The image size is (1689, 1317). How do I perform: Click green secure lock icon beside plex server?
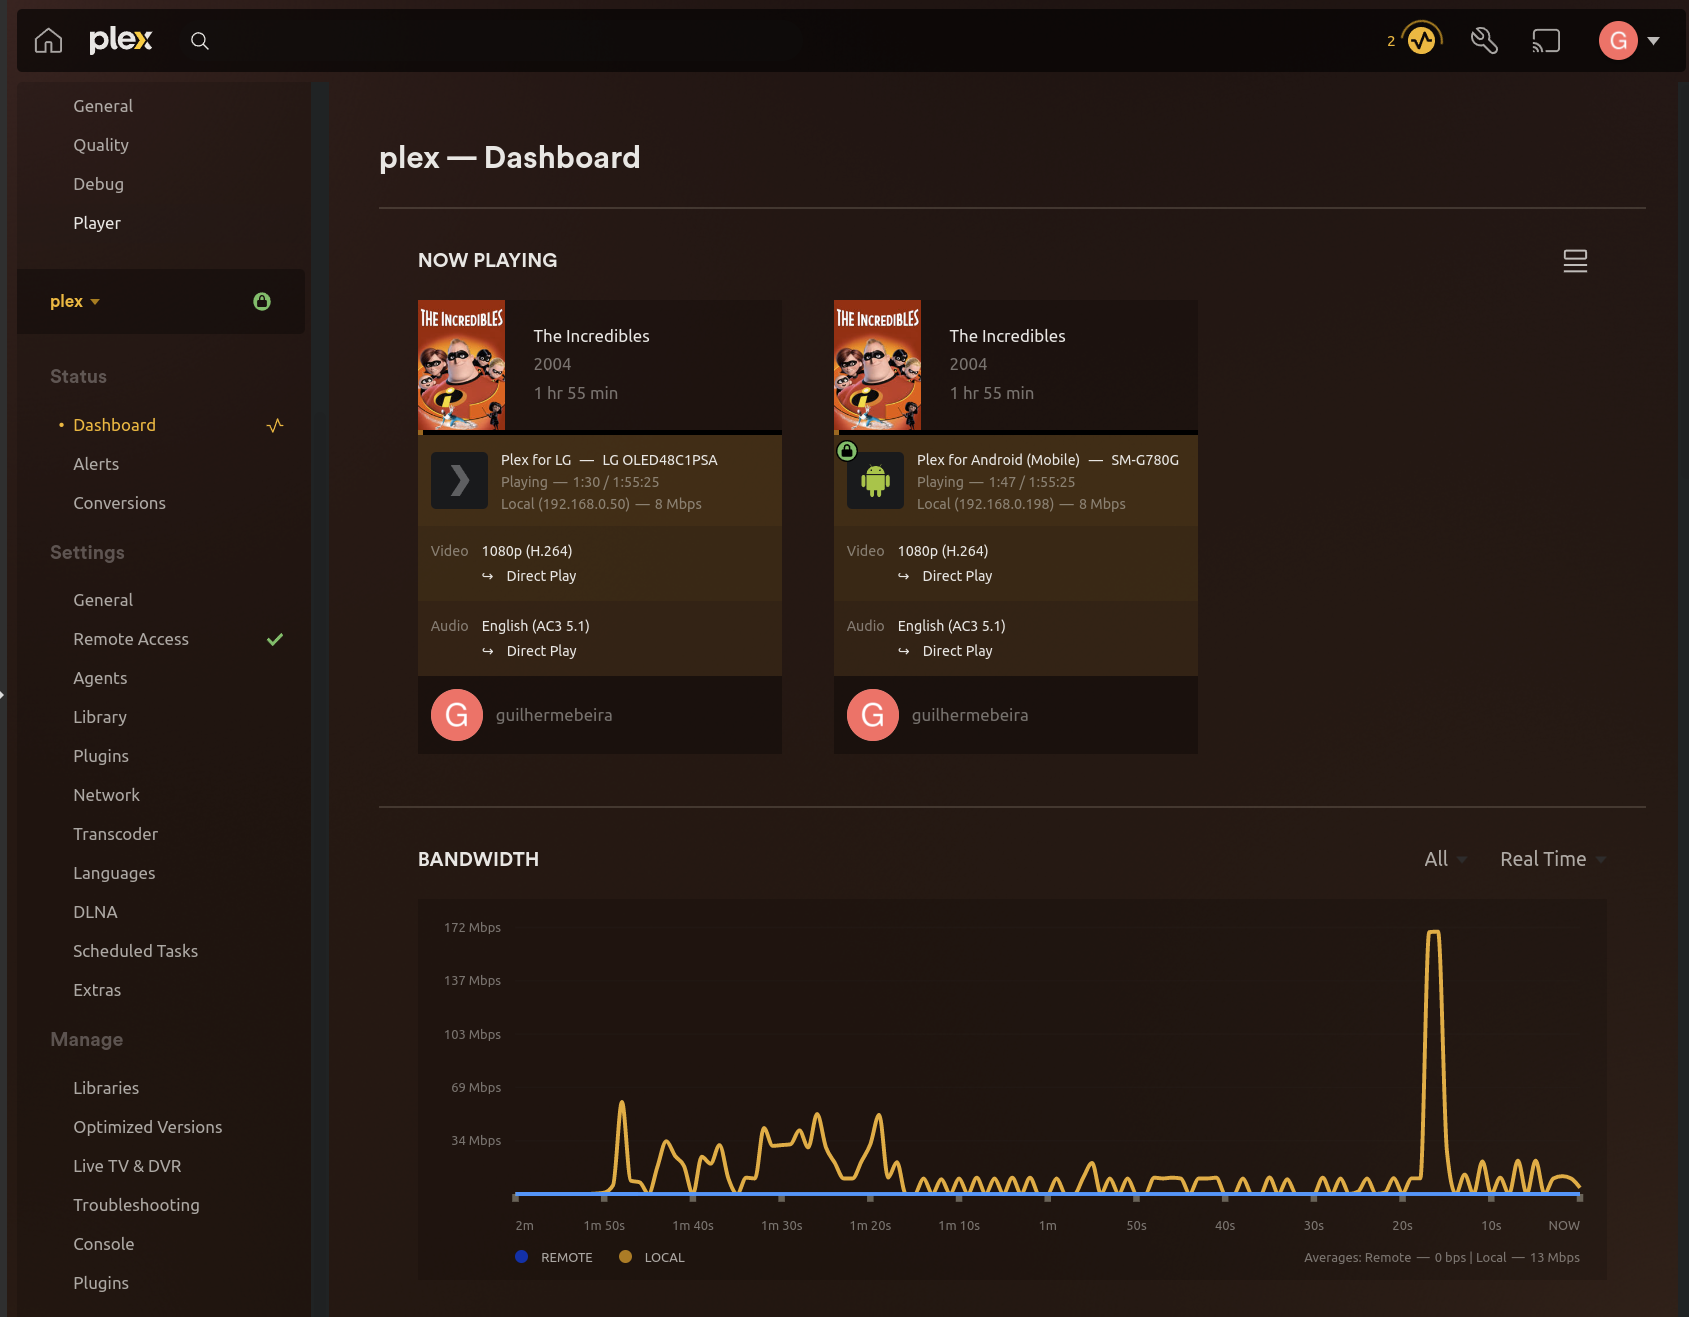click(x=262, y=301)
